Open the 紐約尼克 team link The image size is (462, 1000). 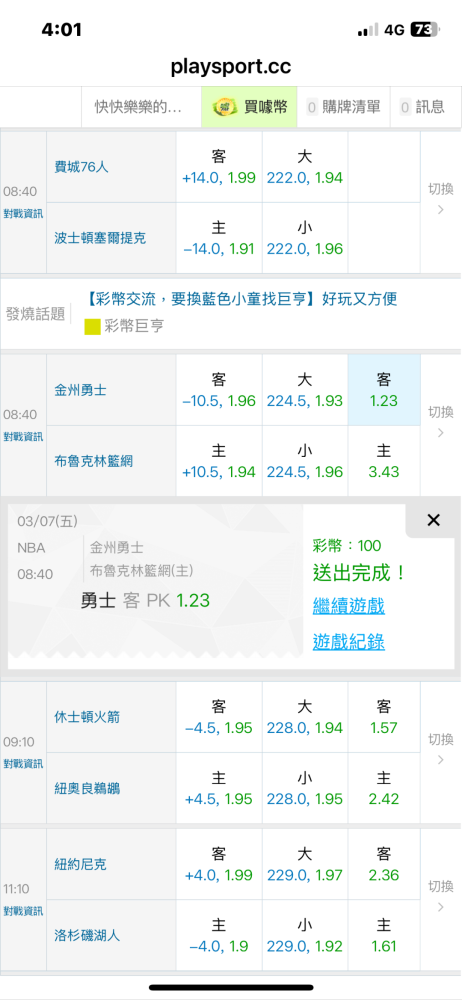point(80,865)
